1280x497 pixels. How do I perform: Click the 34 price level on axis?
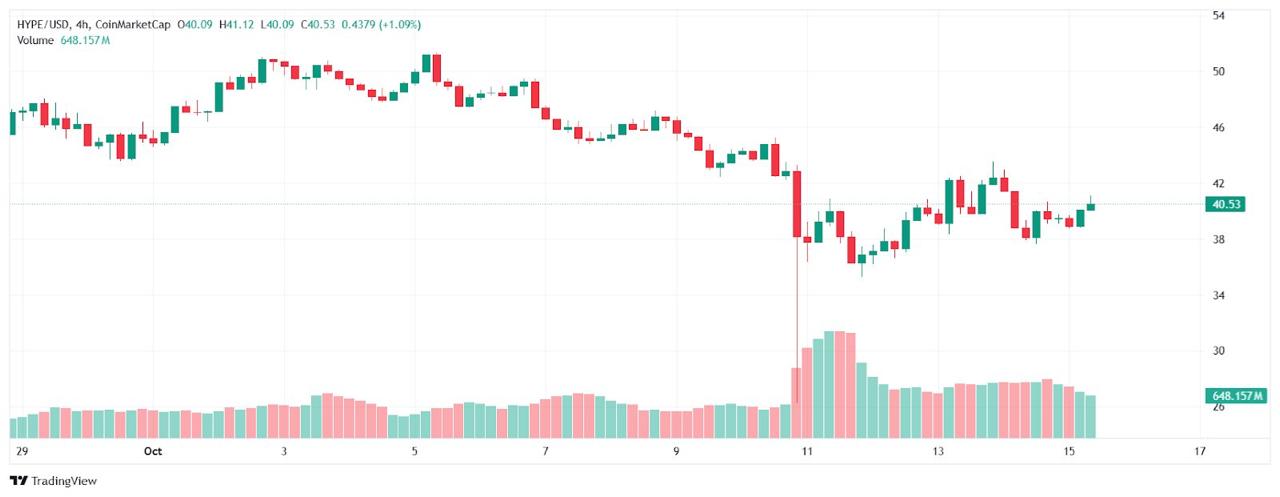tap(1219, 296)
